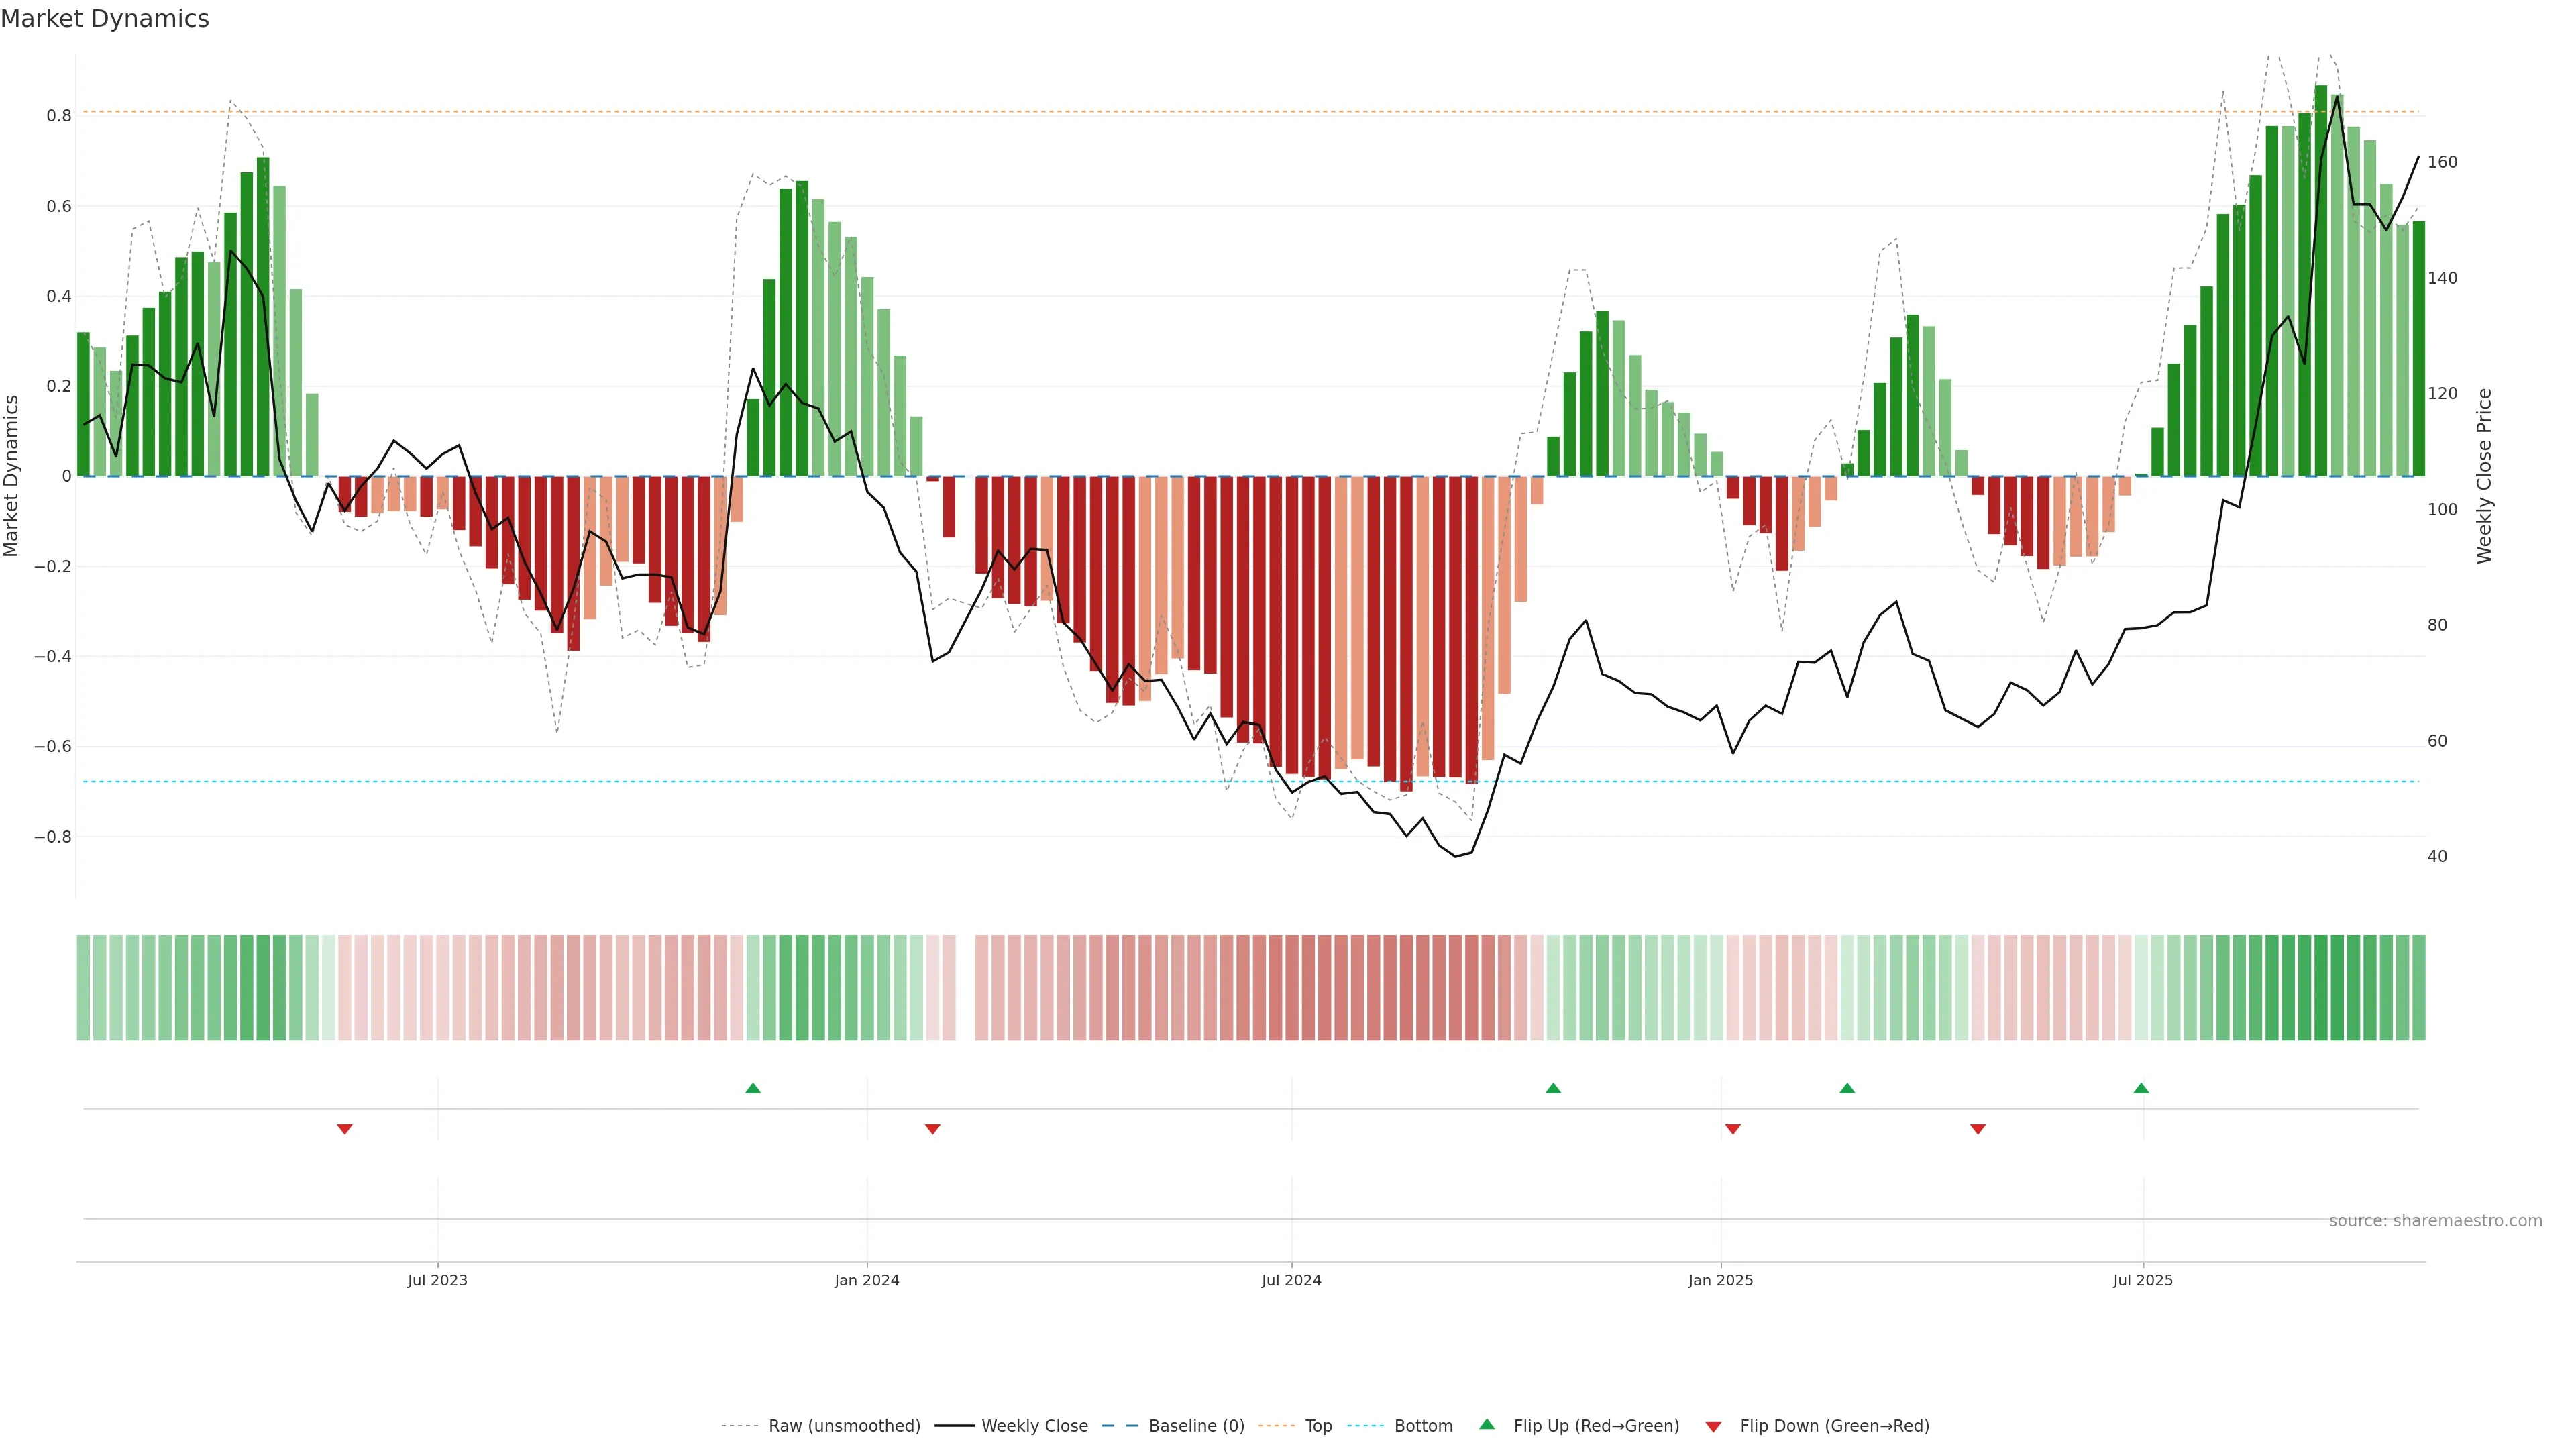Click the Weekly Close Price axis title
This screenshot has height=1449, width=2576.
tap(2484, 476)
